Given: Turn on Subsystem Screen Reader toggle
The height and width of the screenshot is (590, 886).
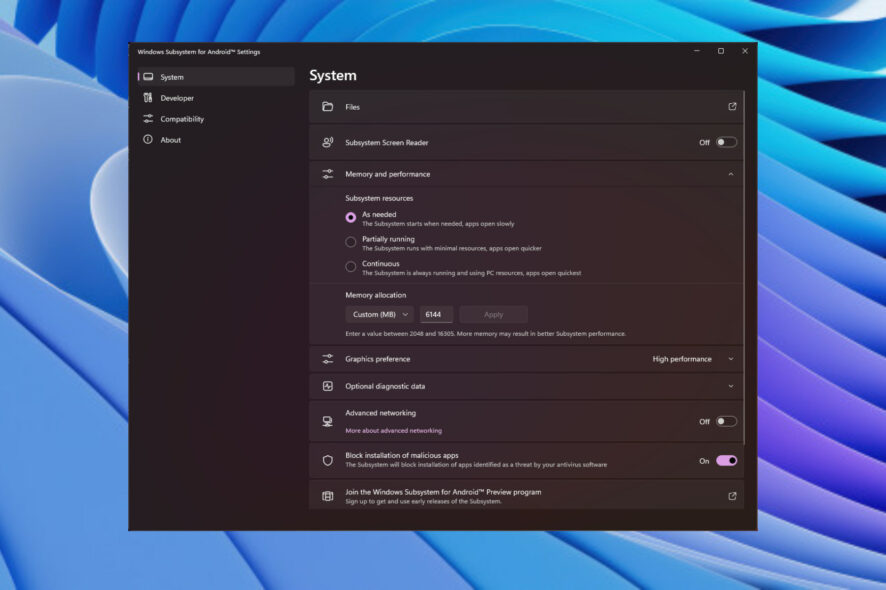Looking at the screenshot, I should pos(727,142).
